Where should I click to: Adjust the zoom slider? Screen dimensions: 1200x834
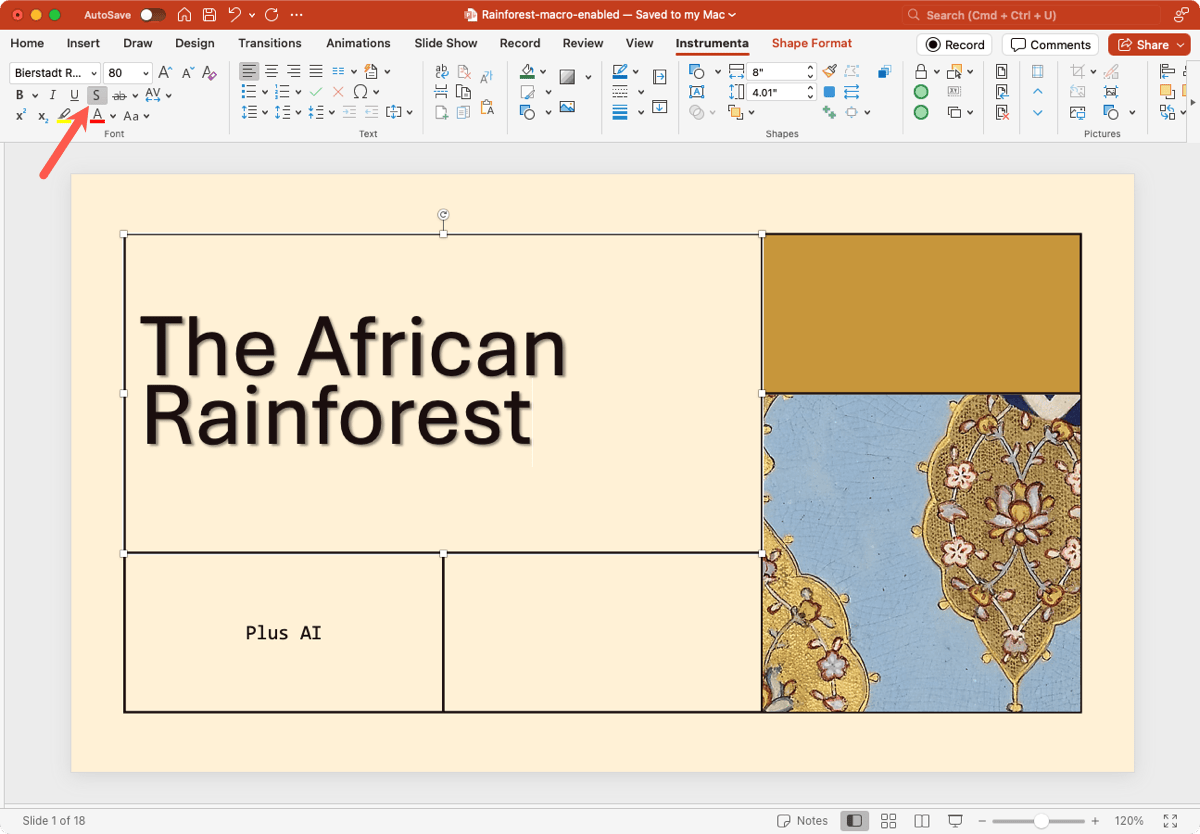pos(1041,821)
